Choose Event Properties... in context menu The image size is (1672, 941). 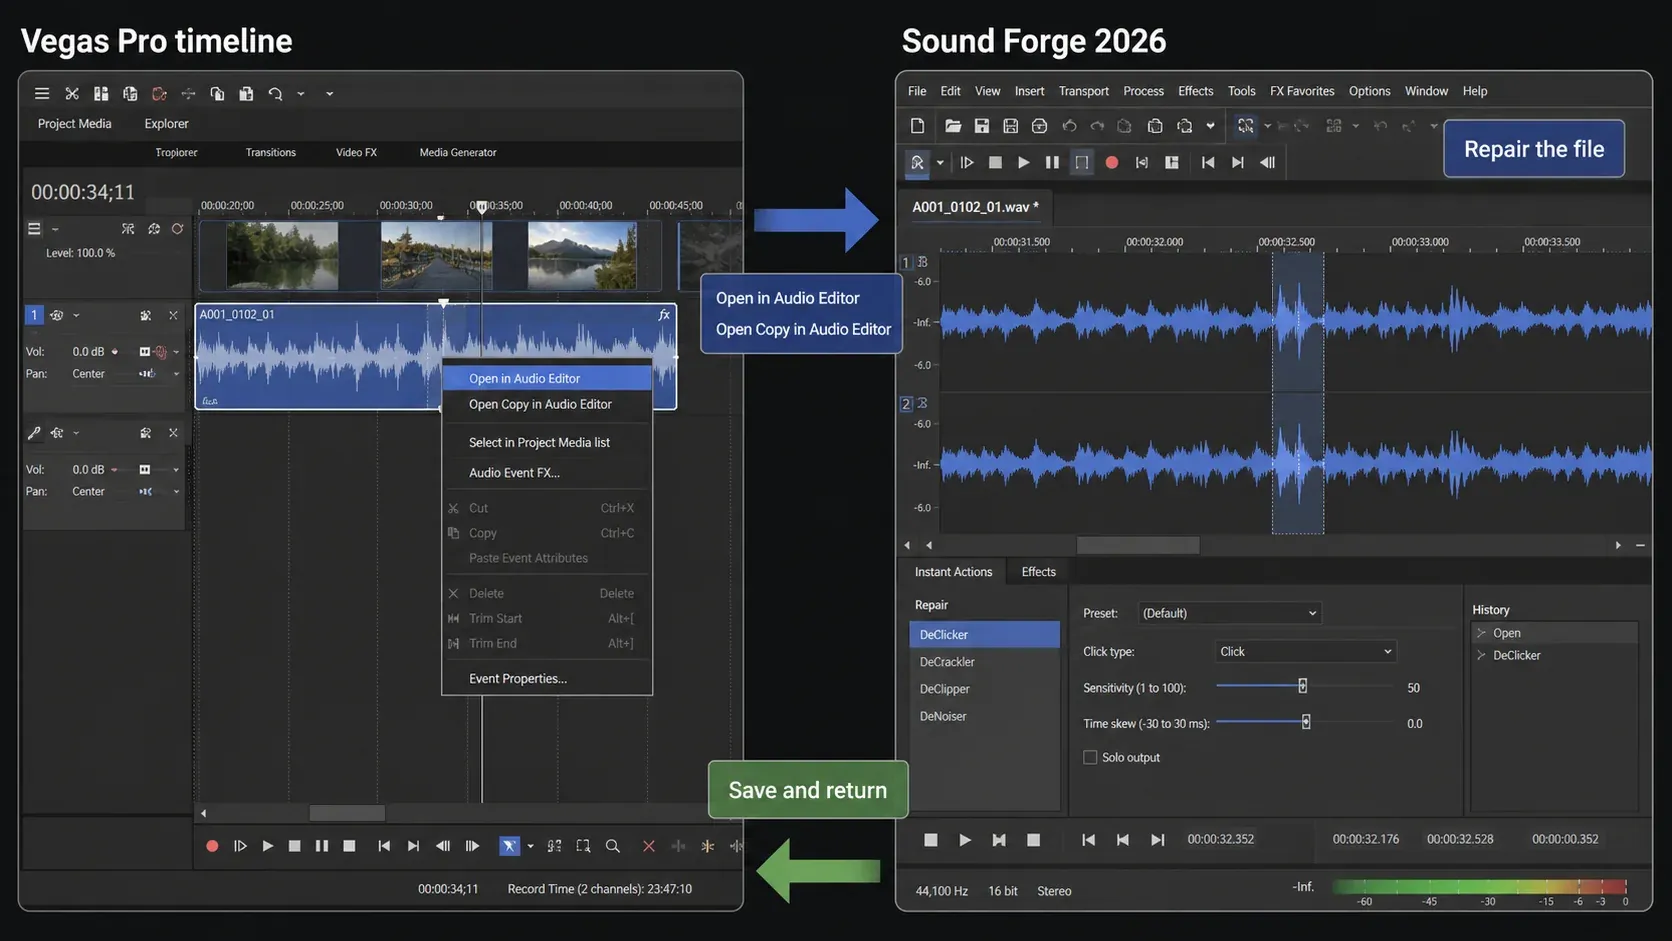pyautogui.click(x=547, y=678)
